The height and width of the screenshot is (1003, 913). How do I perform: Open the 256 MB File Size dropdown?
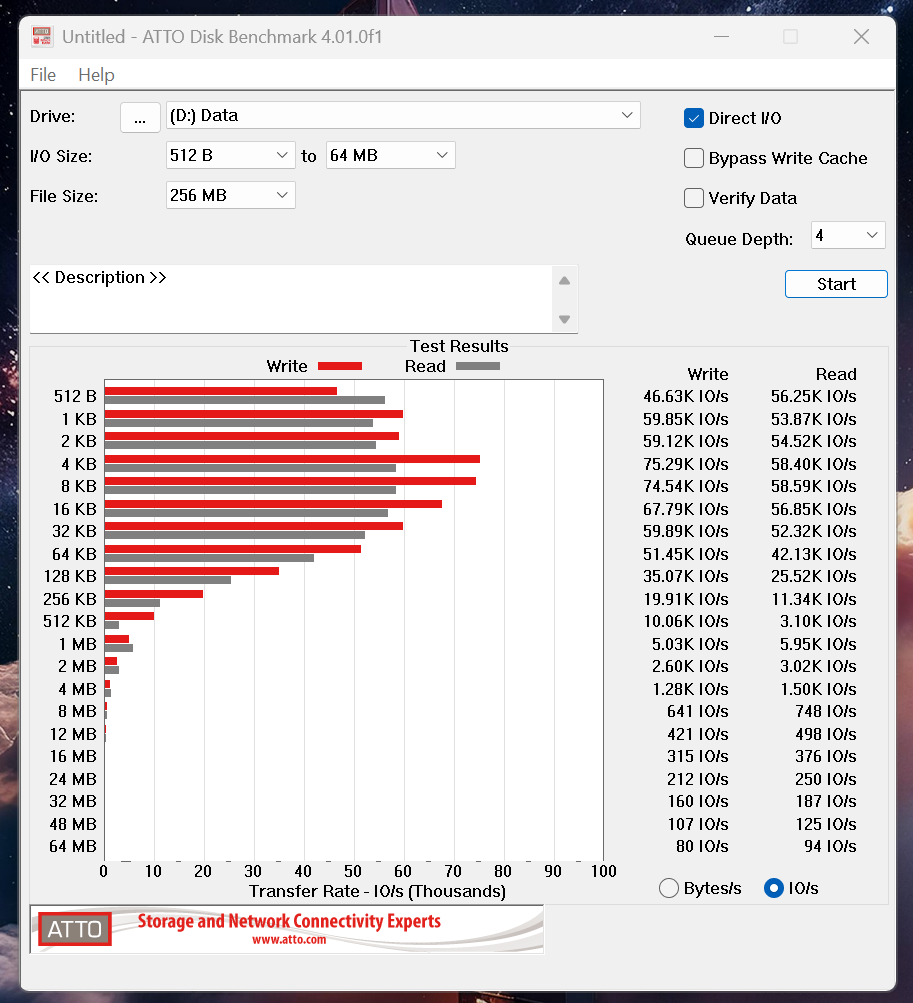click(230, 195)
